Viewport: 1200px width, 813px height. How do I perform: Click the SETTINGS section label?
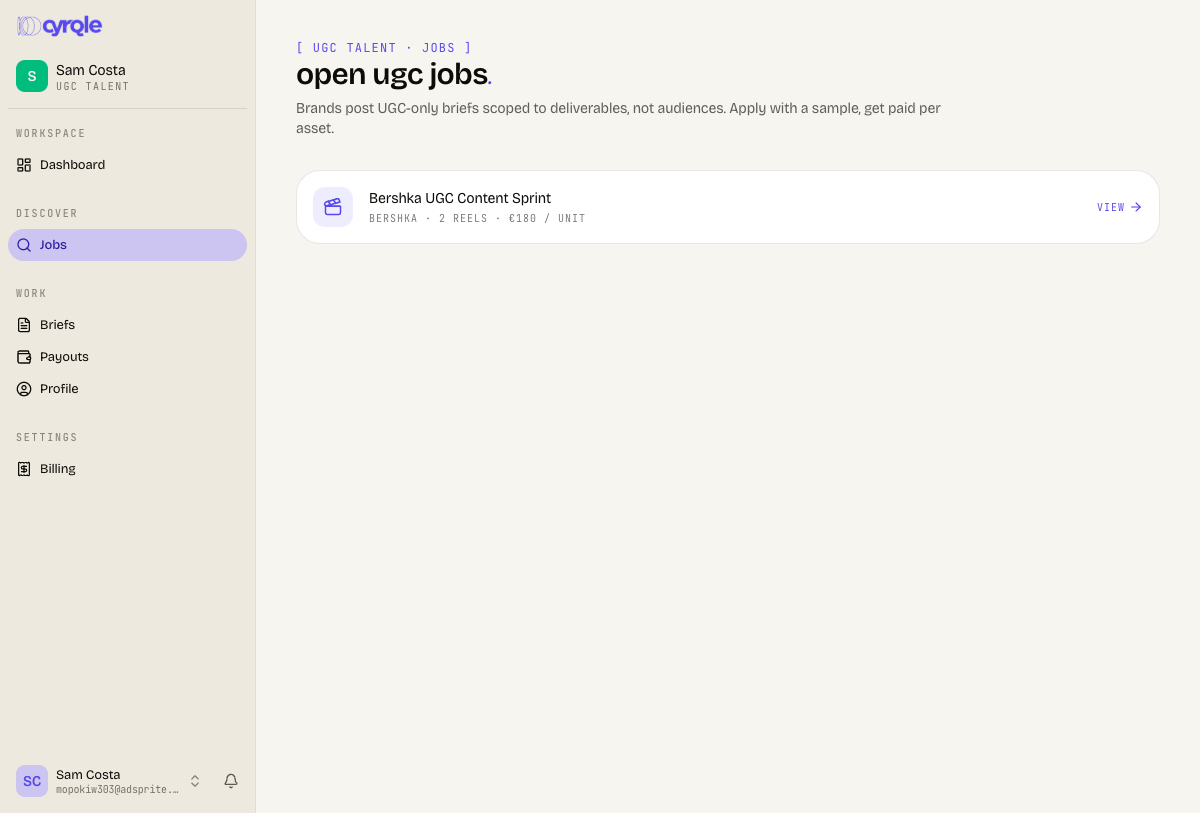point(47,437)
